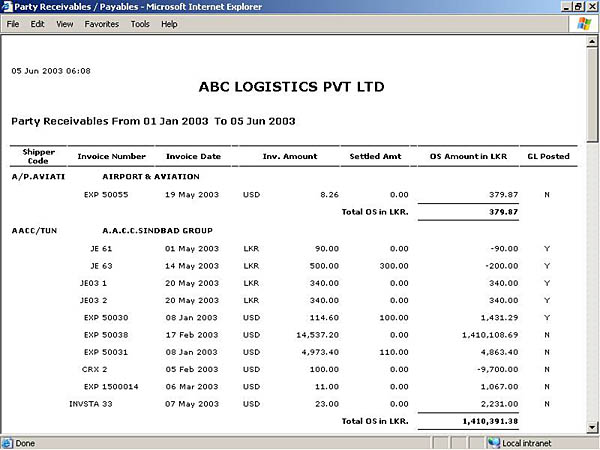Image resolution: width=600 pixels, height=450 pixels.
Task: Click the scrollbar down arrow
Action: point(592,427)
